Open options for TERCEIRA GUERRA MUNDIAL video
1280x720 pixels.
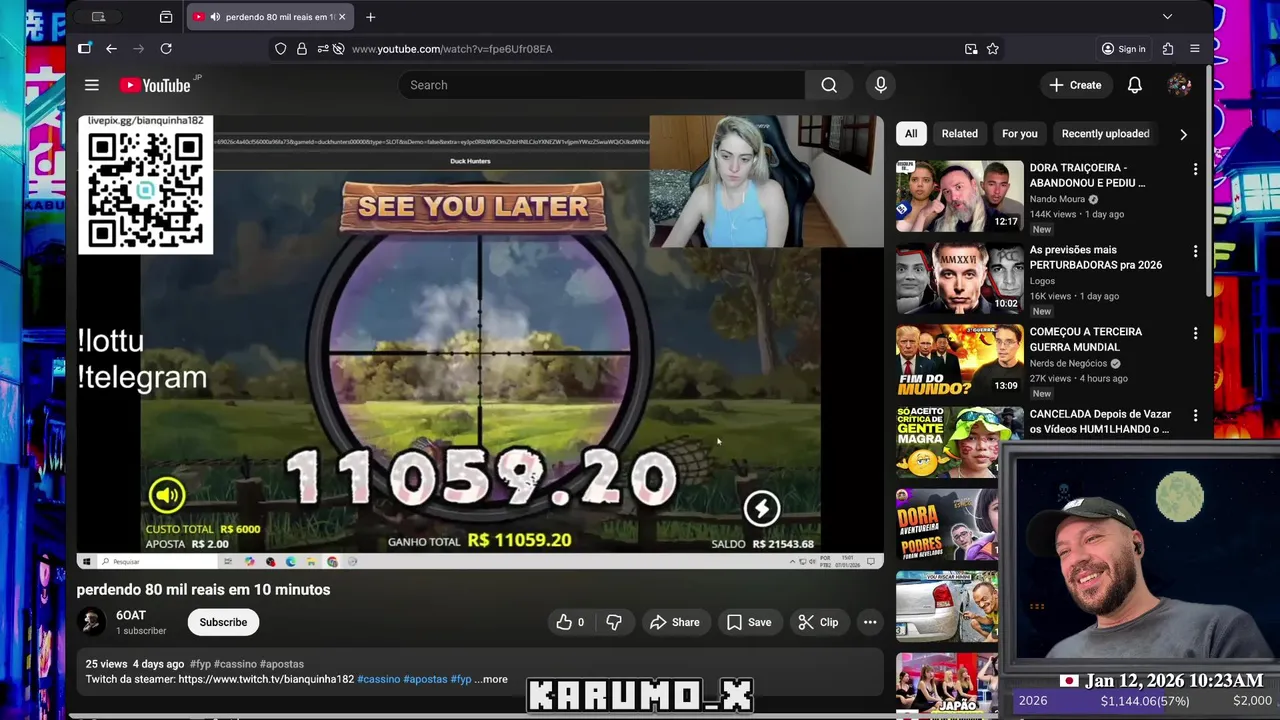(1195, 334)
